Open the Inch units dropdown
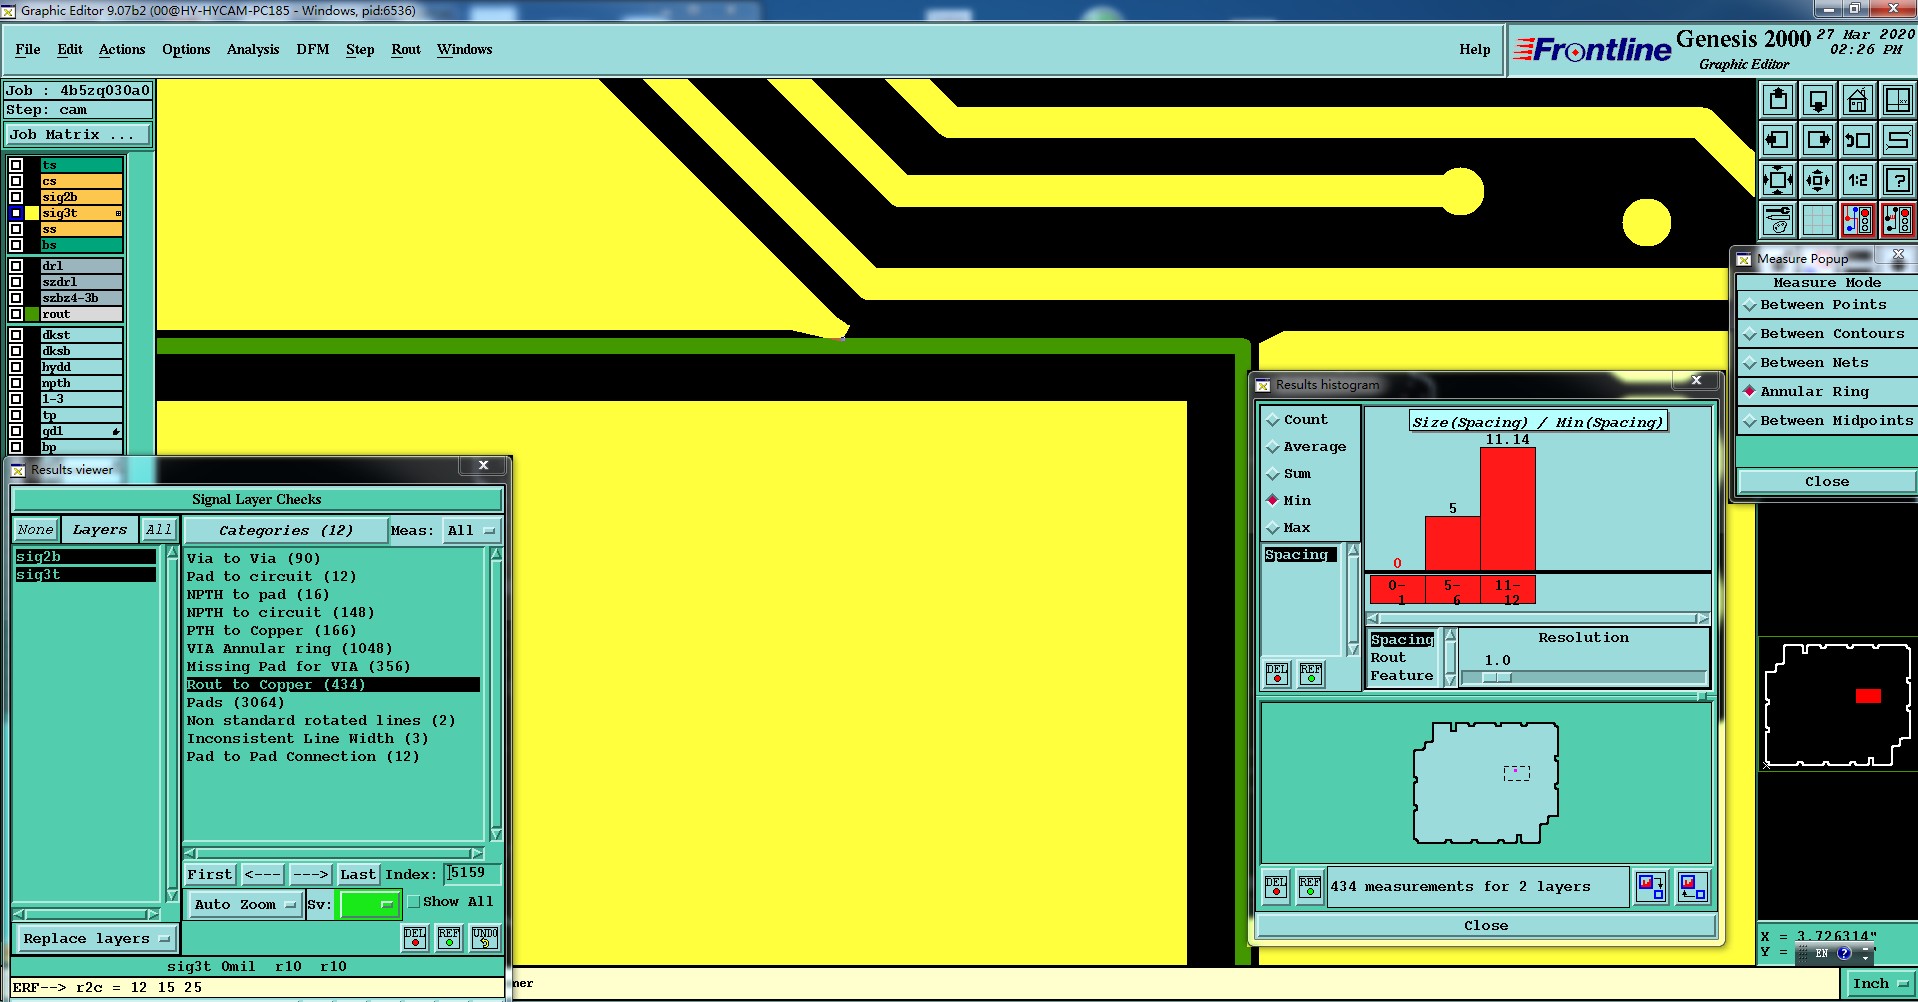The width and height of the screenshot is (1918, 1002). click(x=1880, y=984)
